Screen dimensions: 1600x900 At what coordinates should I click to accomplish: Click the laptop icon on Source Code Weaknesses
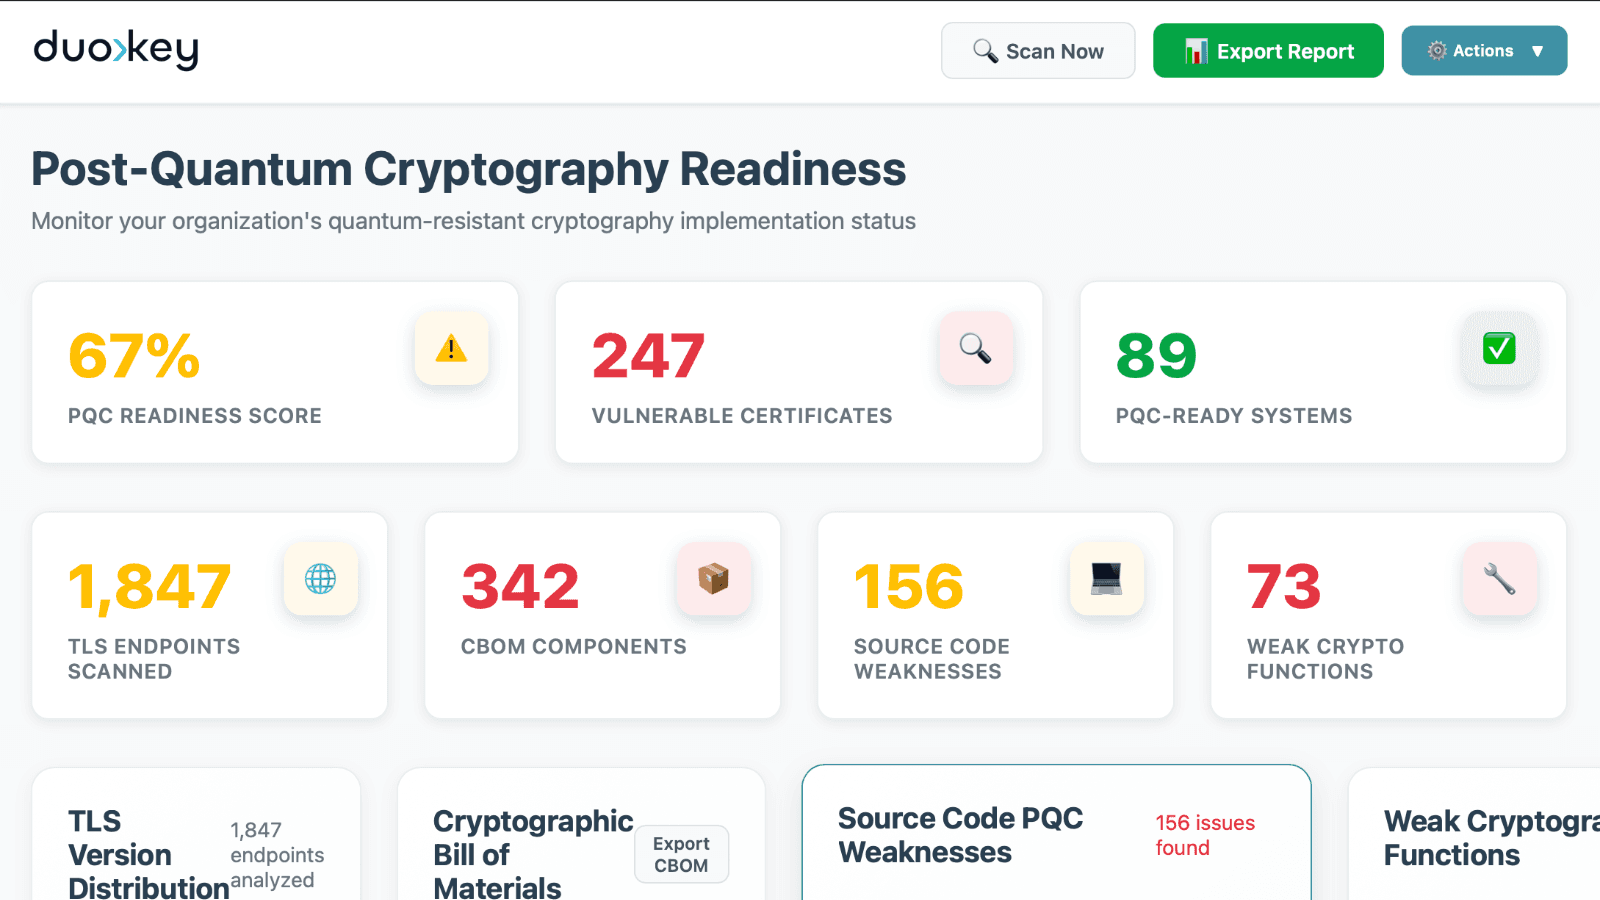click(1106, 579)
